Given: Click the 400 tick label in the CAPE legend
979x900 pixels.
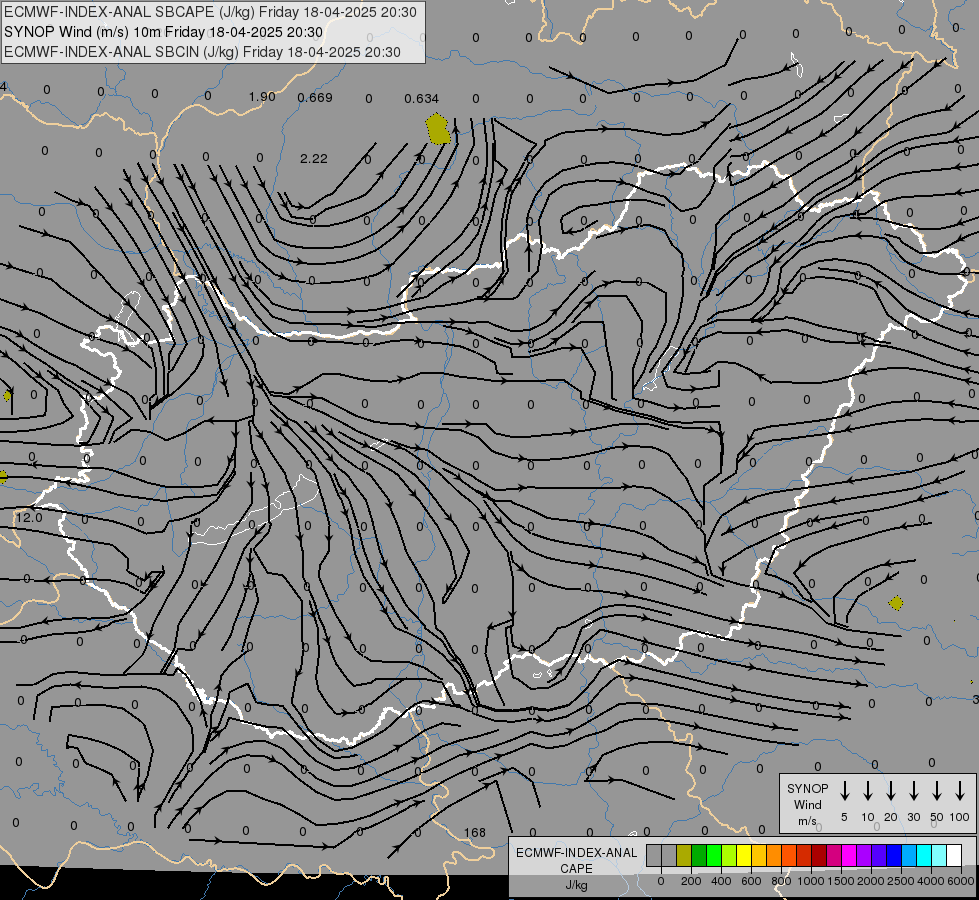Looking at the screenshot, I should pyautogui.click(x=721, y=881).
